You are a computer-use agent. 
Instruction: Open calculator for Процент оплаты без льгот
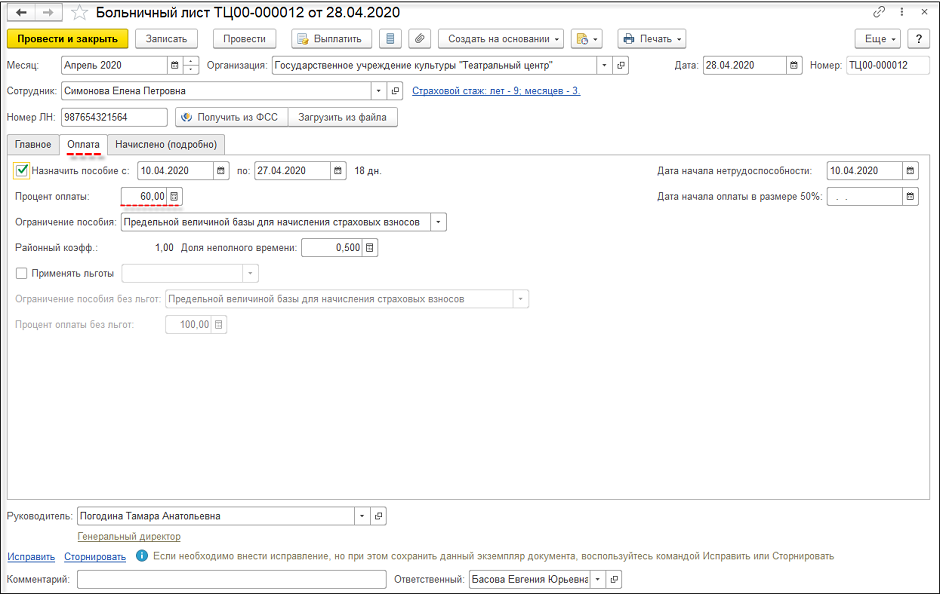tap(219, 325)
